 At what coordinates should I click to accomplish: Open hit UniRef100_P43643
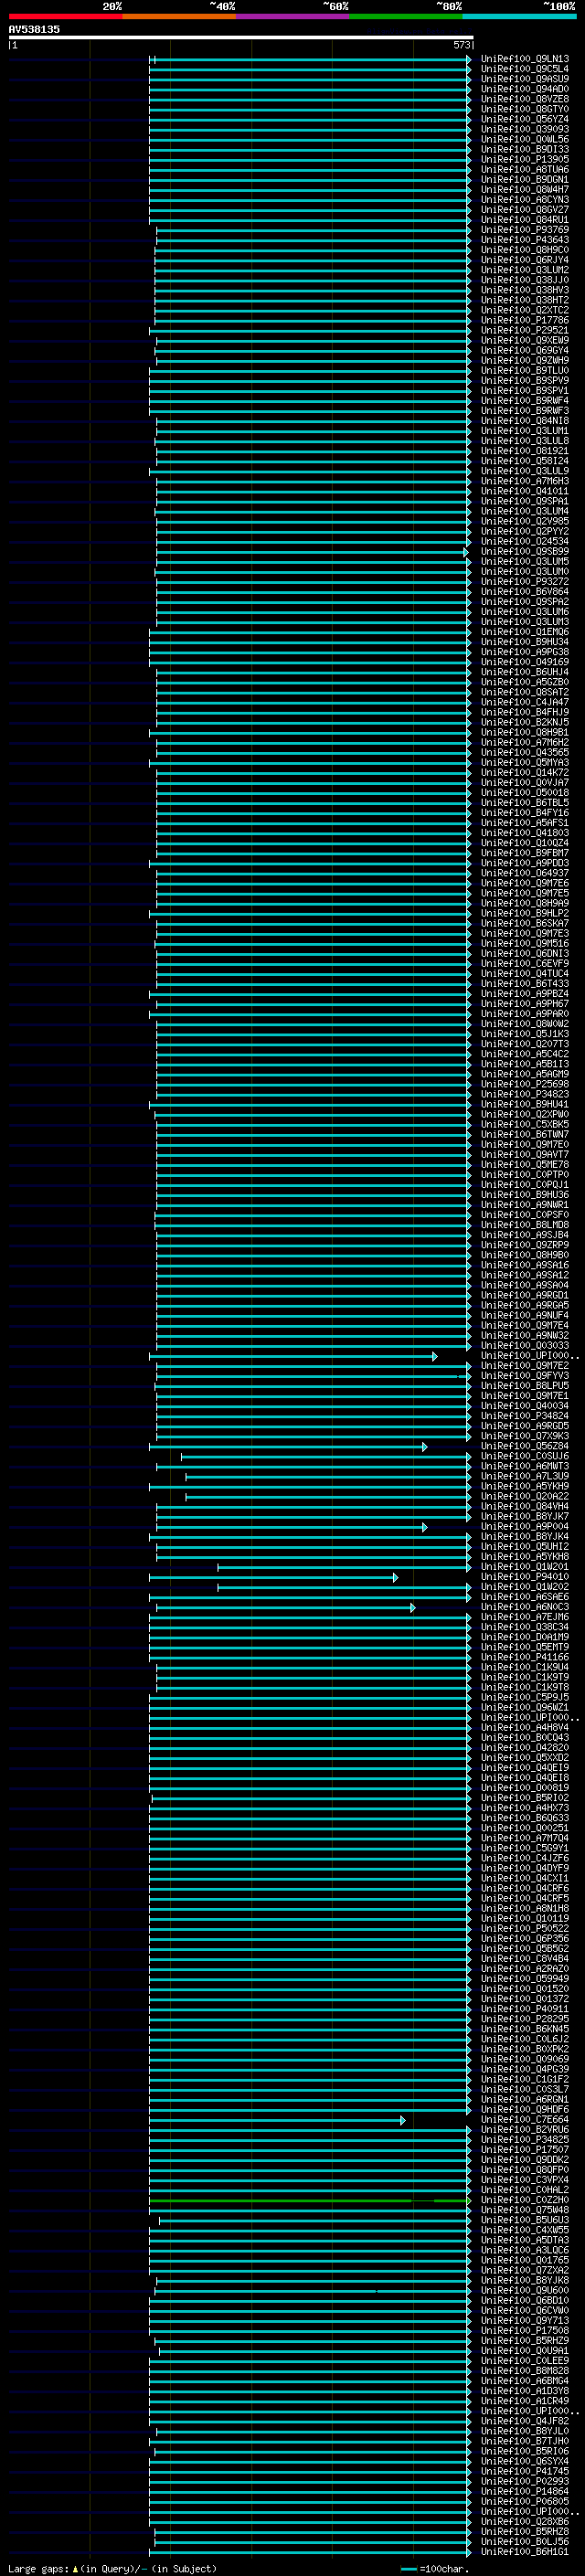tap(524, 240)
